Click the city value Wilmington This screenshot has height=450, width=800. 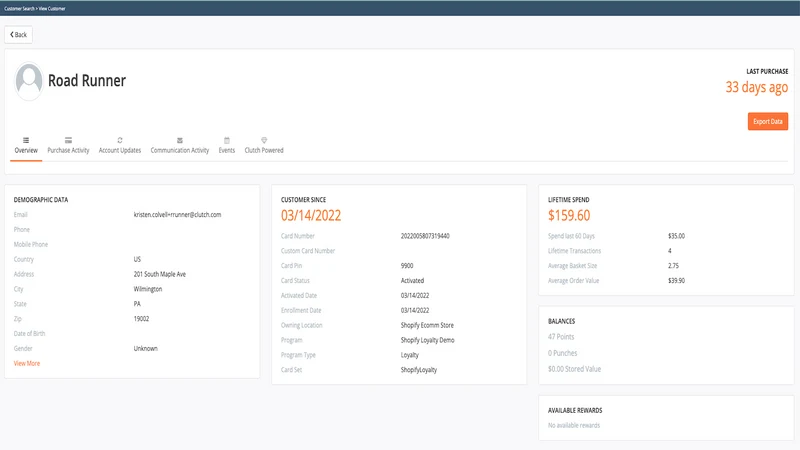coord(148,289)
